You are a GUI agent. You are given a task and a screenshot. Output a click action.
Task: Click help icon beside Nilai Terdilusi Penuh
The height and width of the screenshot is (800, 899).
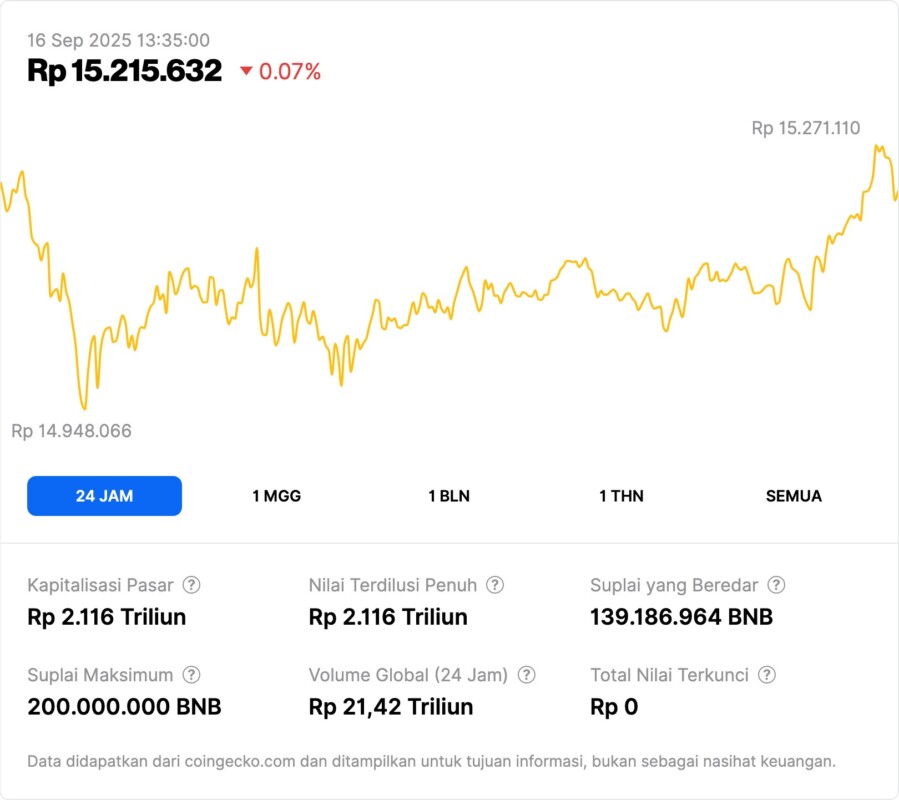coord(495,585)
